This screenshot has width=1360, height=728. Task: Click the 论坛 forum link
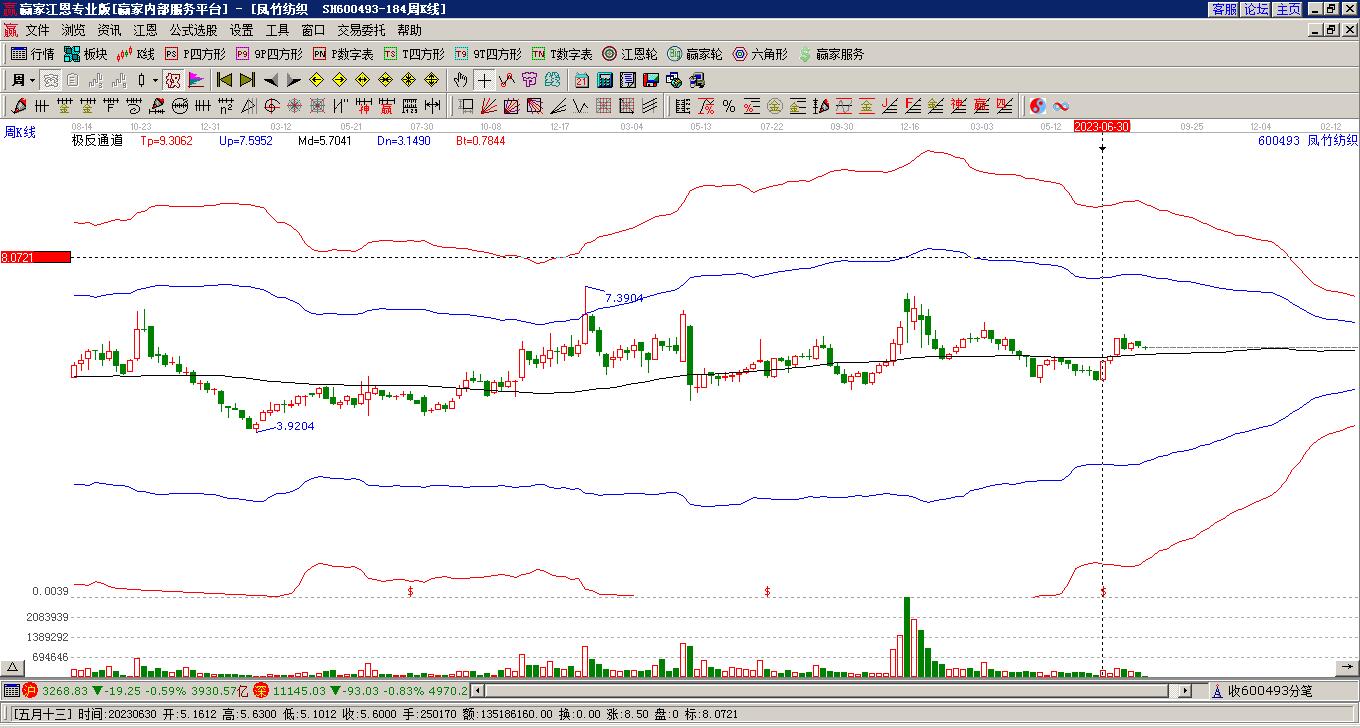pyautogui.click(x=1257, y=9)
